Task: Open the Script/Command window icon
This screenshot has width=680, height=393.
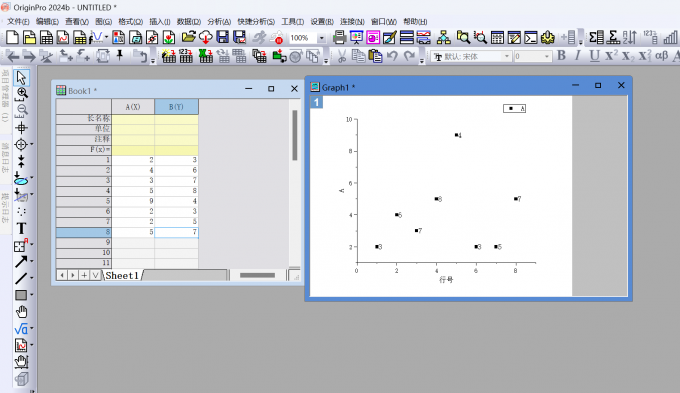Action: coord(531,38)
